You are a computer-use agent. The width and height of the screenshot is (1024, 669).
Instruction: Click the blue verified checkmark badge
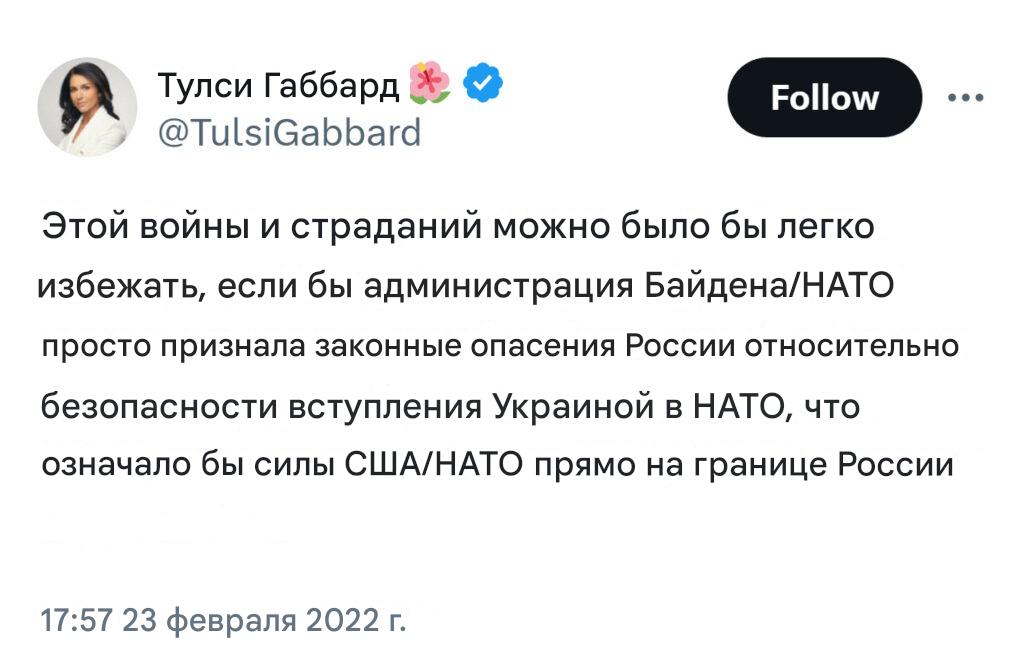point(484,85)
